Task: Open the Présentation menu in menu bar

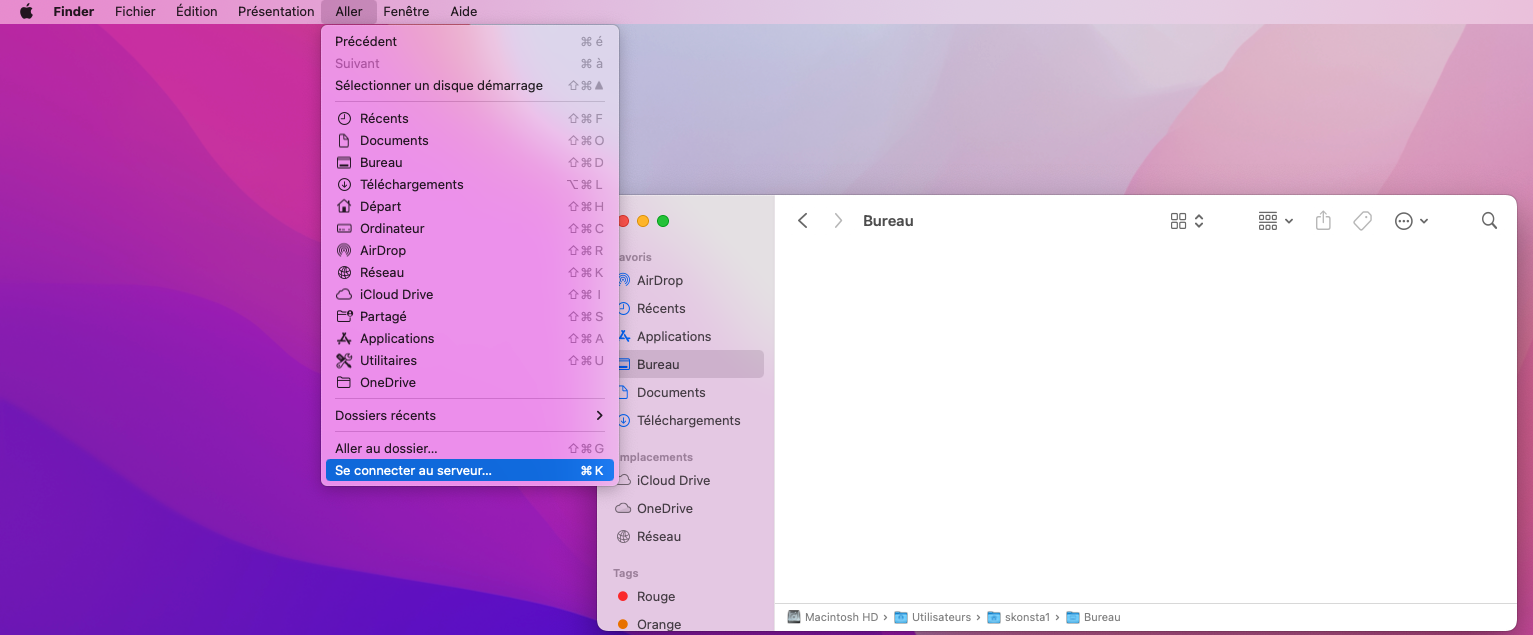Action: point(276,12)
